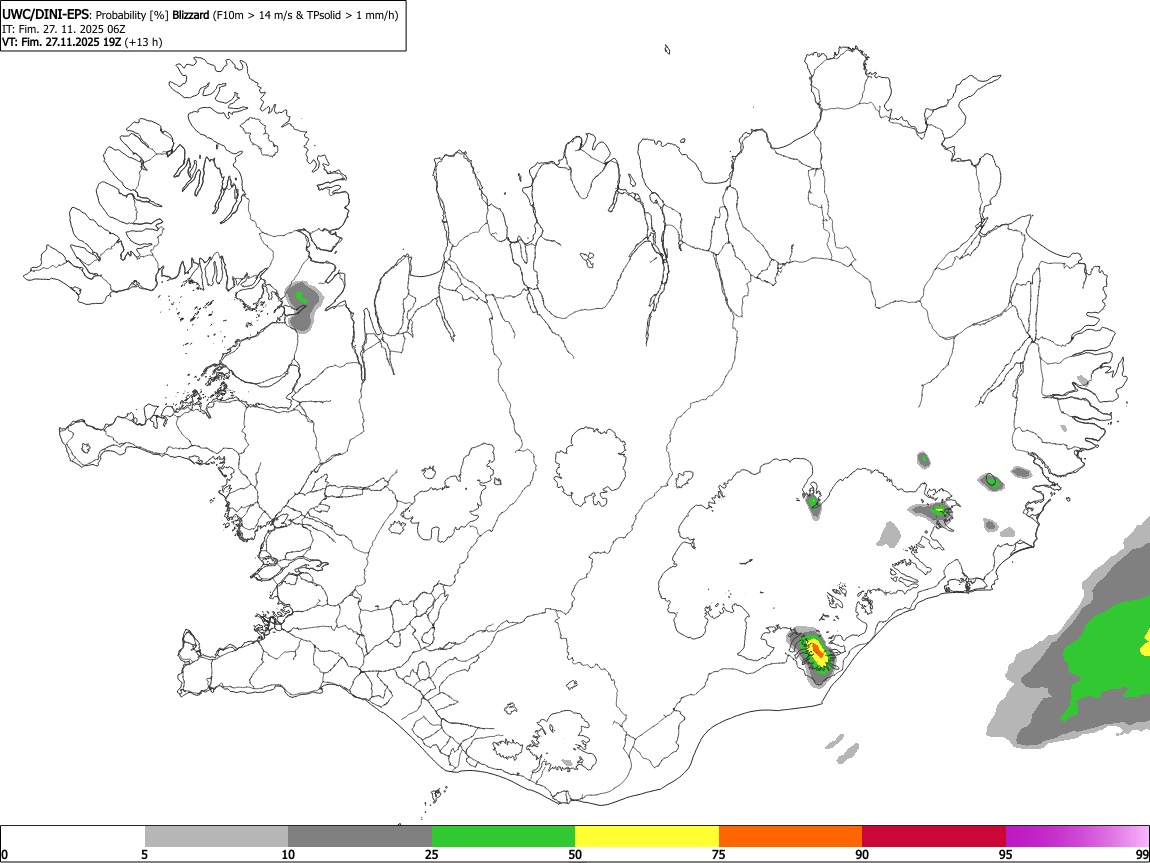Click the dark gray 10-25% legend swatch
The height and width of the screenshot is (863, 1150).
tap(360, 836)
